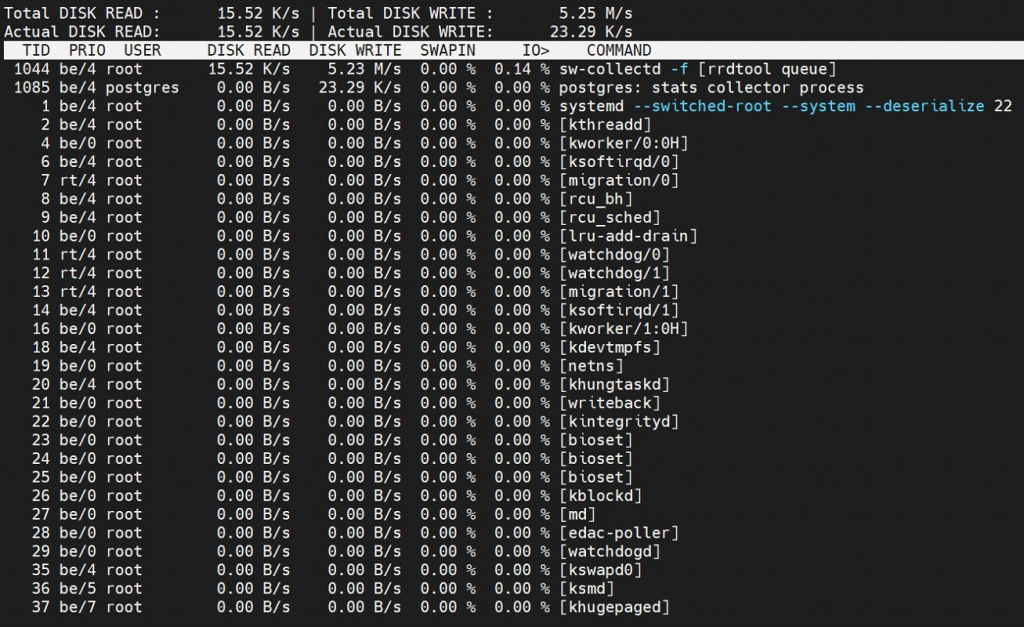
Task: Select the kblockd process row
Action: (400, 496)
